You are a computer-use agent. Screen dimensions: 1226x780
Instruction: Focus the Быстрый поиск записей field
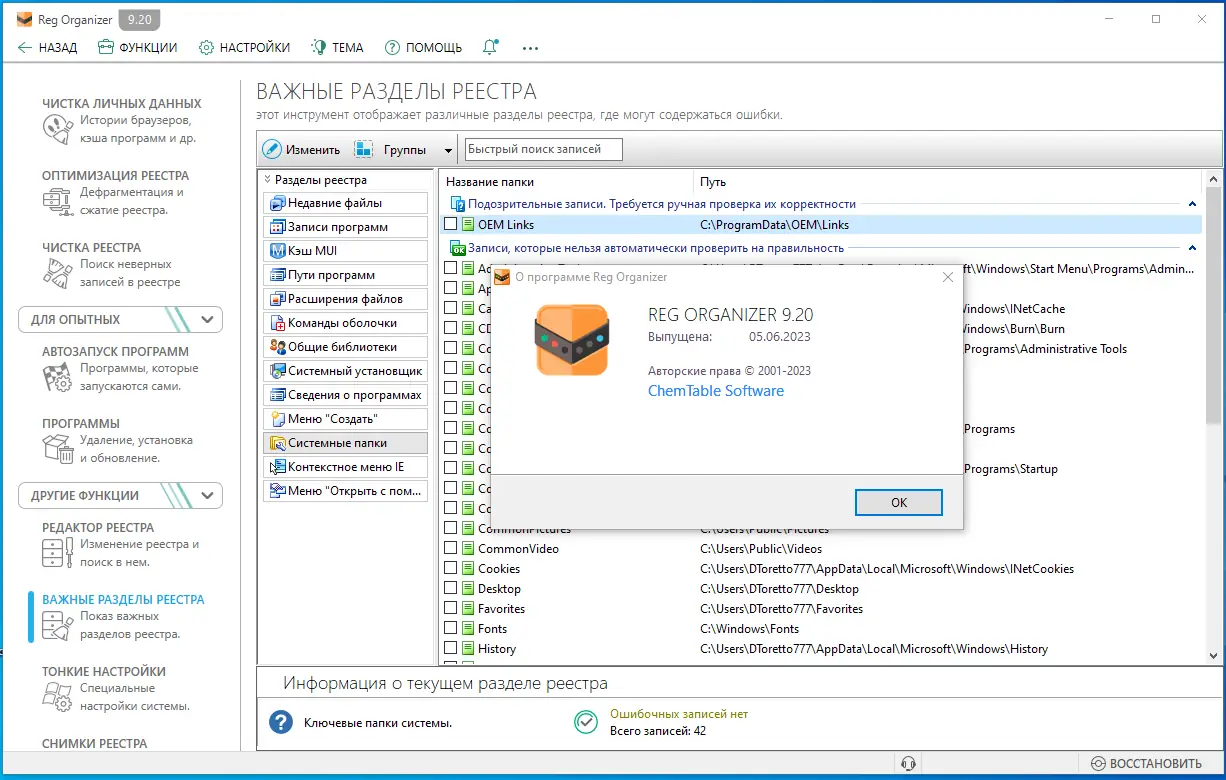pyautogui.click(x=544, y=149)
